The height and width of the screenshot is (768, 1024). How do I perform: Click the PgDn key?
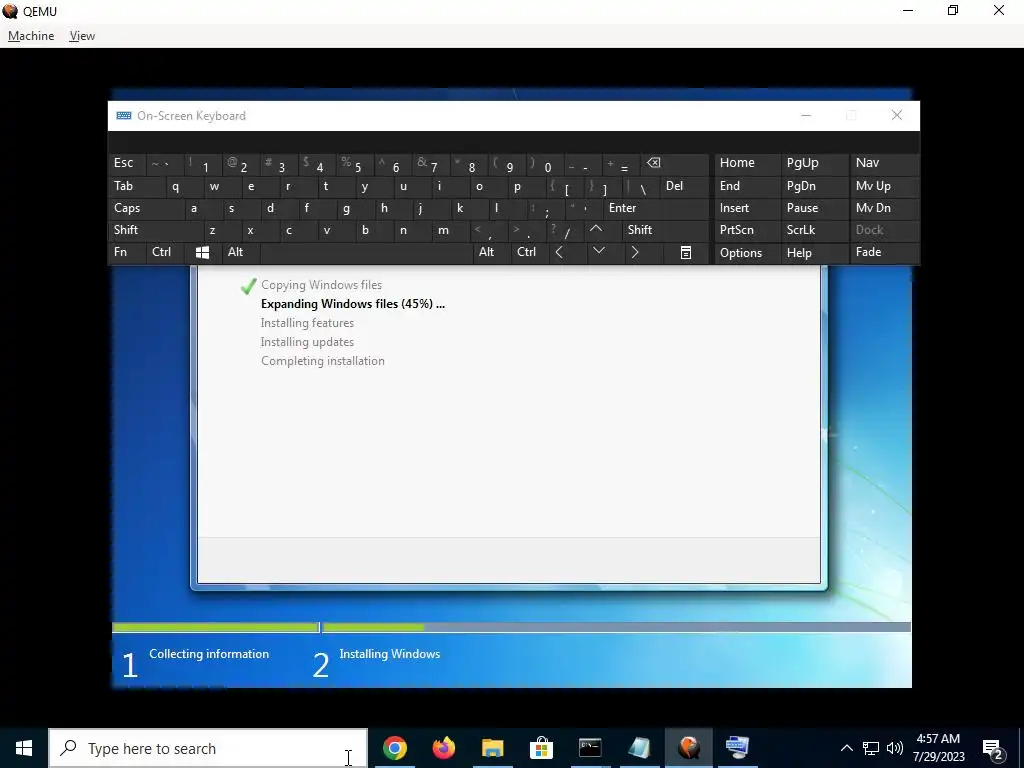[x=814, y=186]
